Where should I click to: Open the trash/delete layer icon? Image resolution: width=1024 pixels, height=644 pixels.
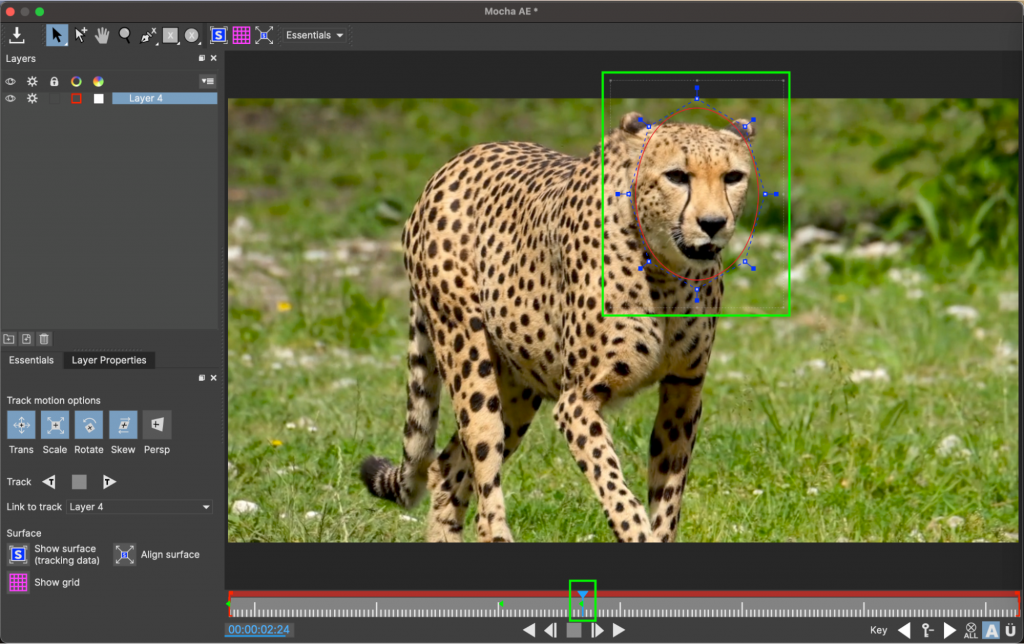(42, 339)
